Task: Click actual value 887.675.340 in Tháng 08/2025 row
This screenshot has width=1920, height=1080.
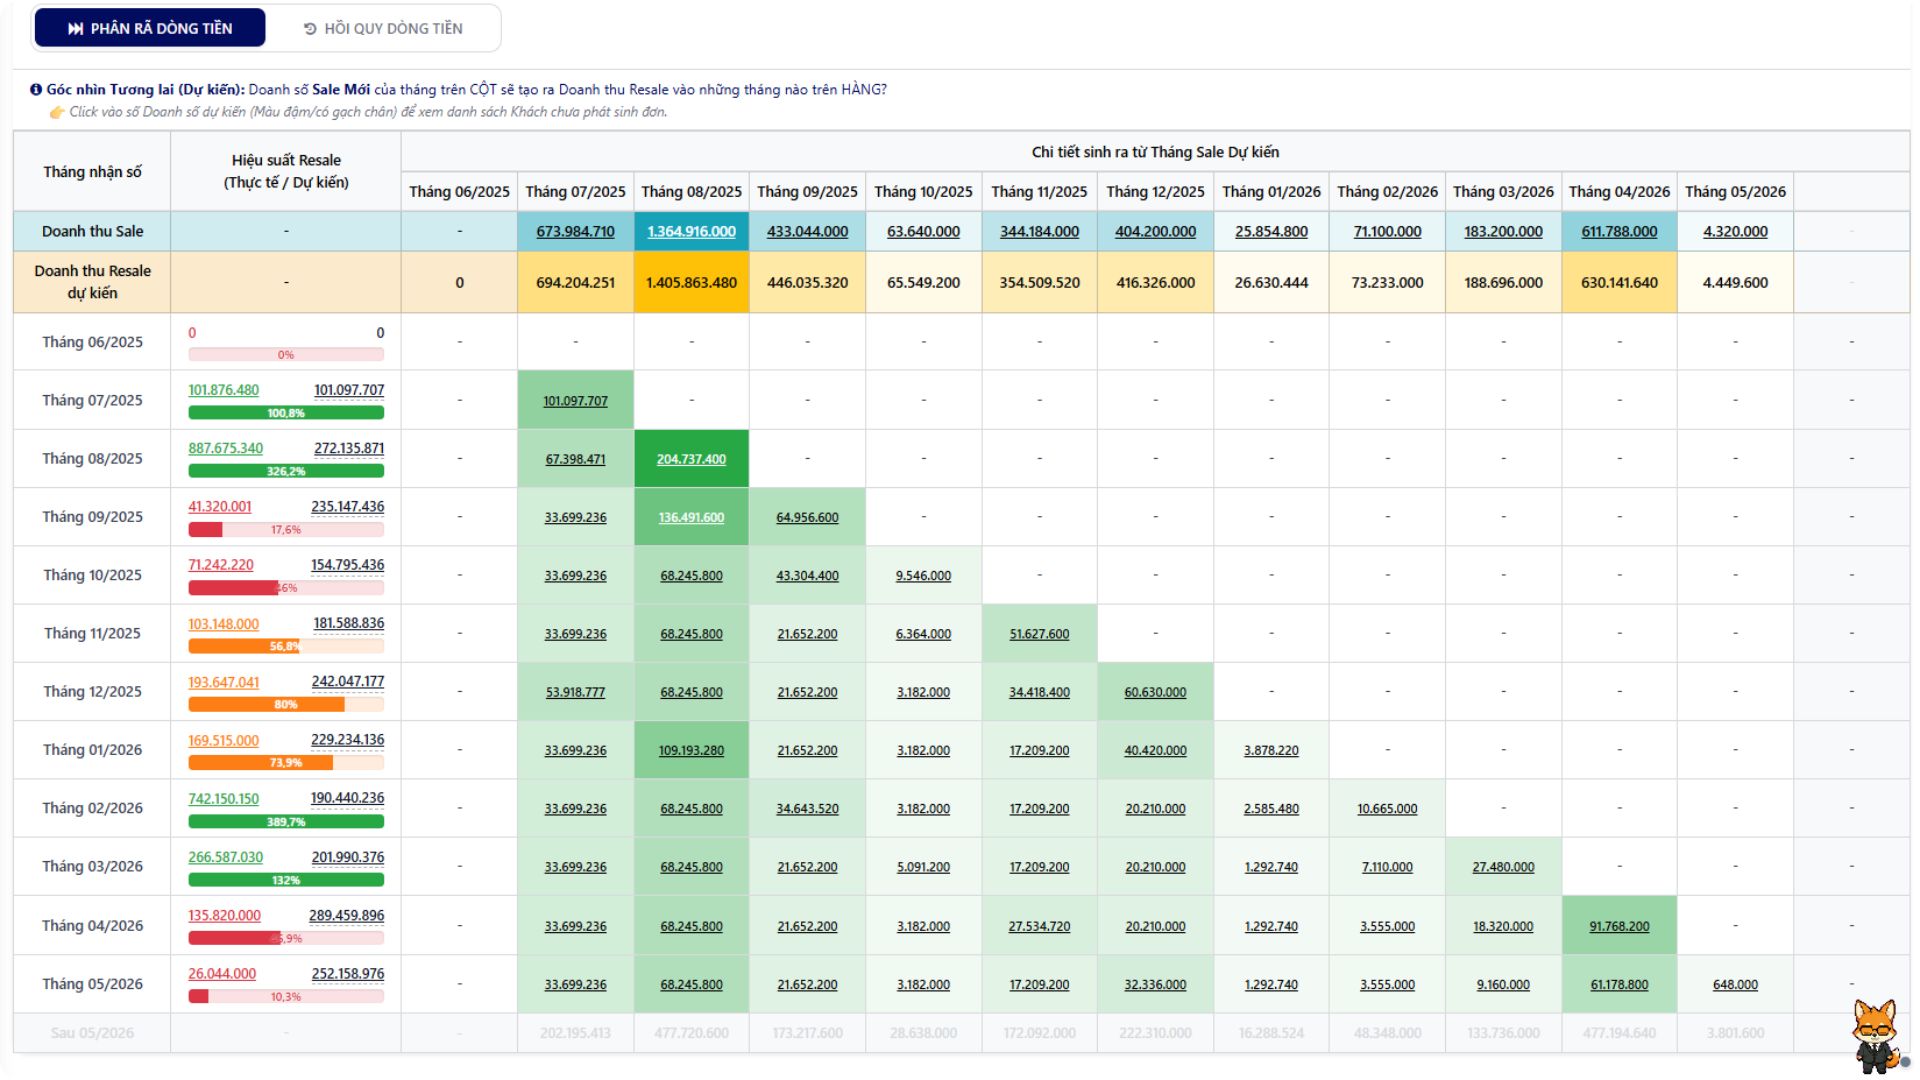Action: pos(225,448)
